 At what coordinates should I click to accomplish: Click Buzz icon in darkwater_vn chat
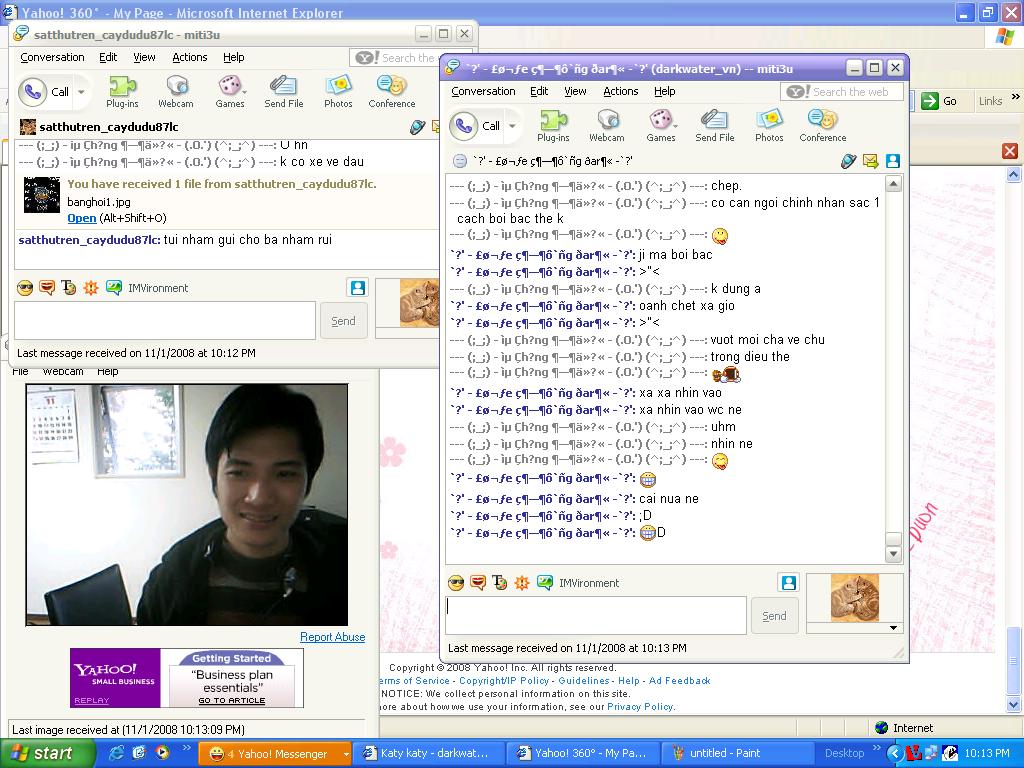coord(522,583)
